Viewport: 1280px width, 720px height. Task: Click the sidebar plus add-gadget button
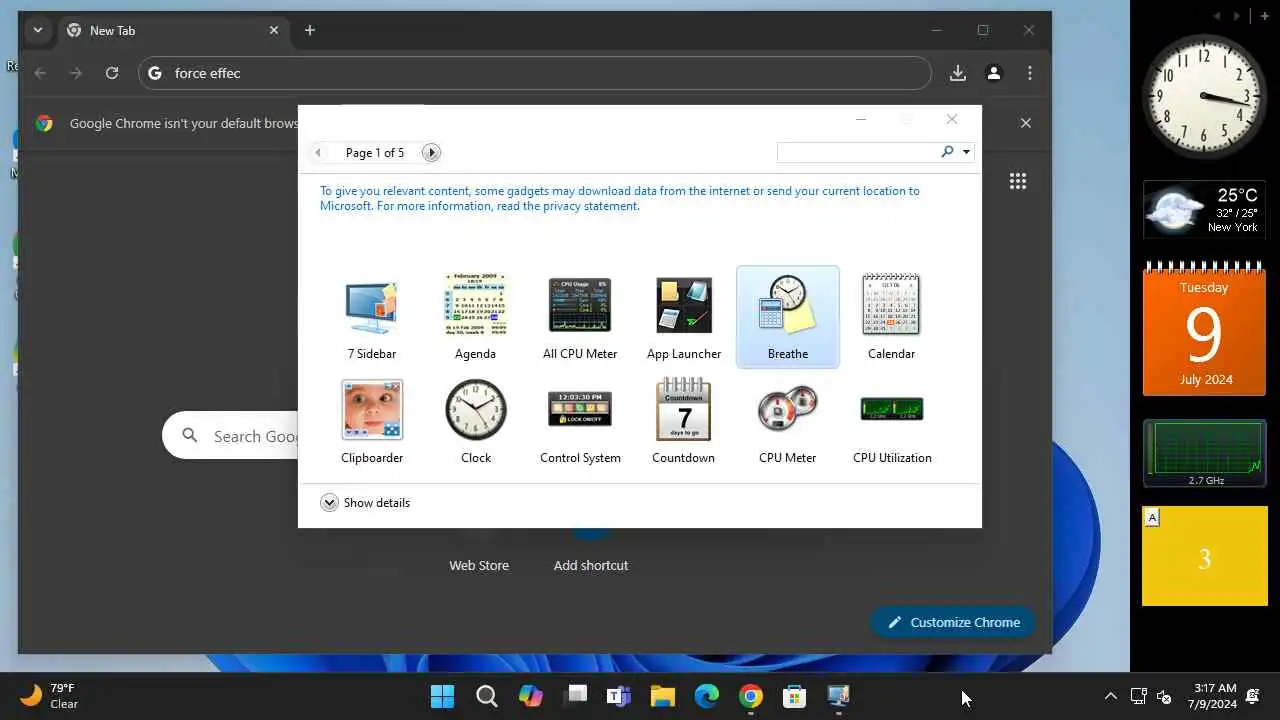[x=1264, y=16]
